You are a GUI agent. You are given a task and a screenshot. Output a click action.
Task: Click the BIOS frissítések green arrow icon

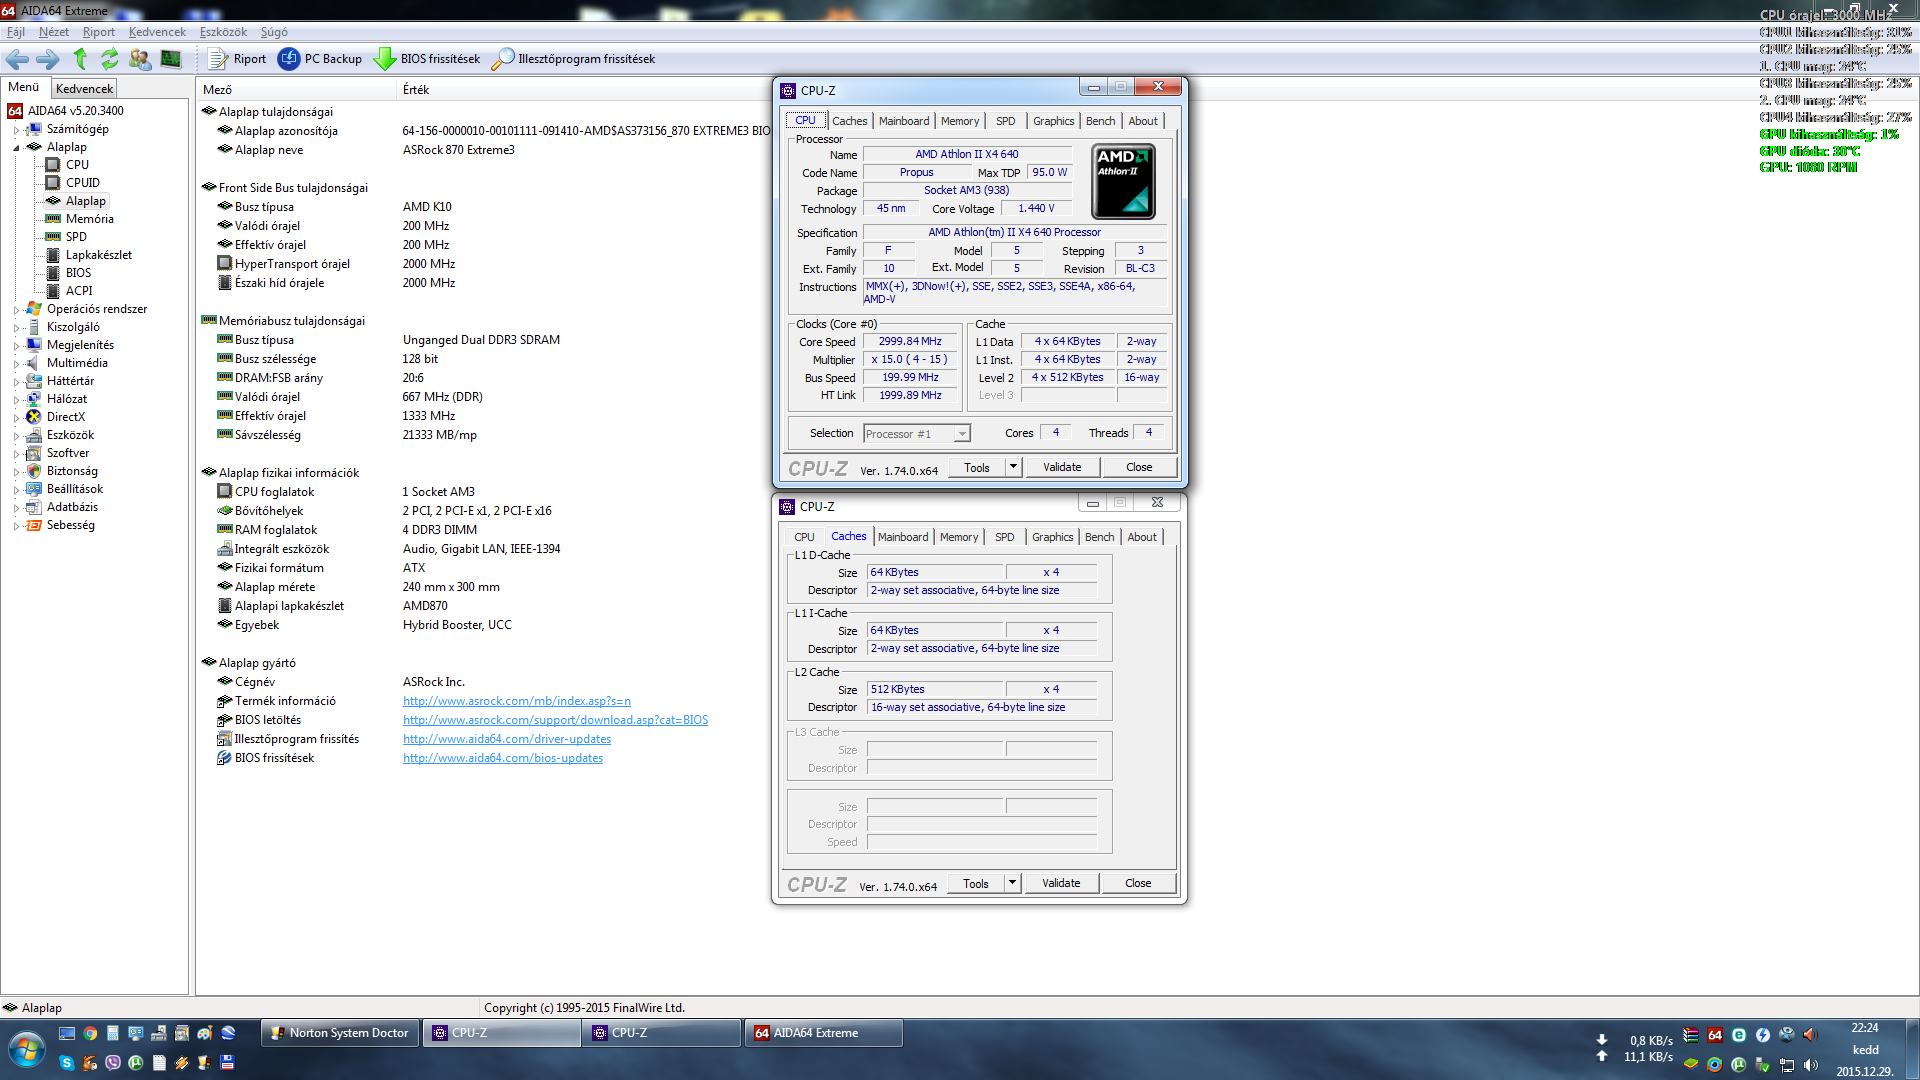[384, 59]
